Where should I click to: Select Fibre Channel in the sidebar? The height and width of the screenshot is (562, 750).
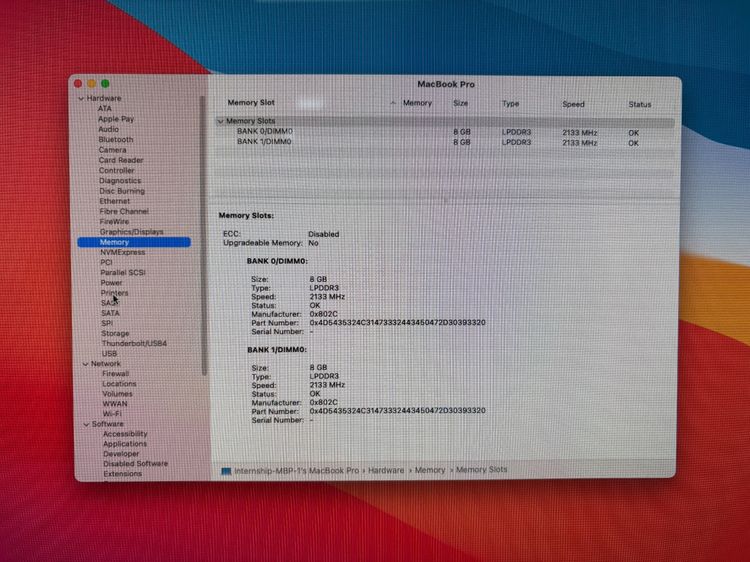pyautogui.click(x=124, y=211)
